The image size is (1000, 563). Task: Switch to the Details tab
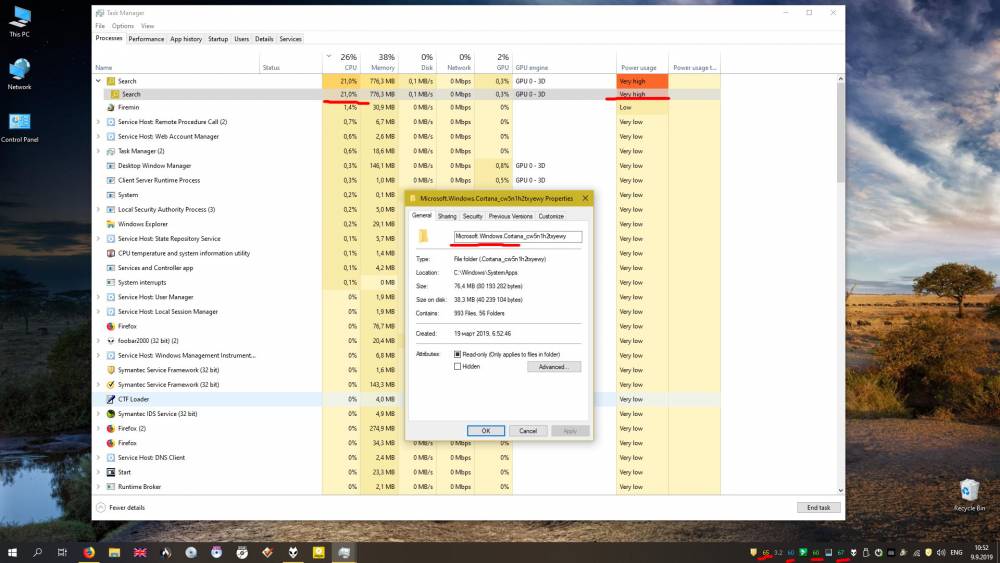click(x=264, y=39)
